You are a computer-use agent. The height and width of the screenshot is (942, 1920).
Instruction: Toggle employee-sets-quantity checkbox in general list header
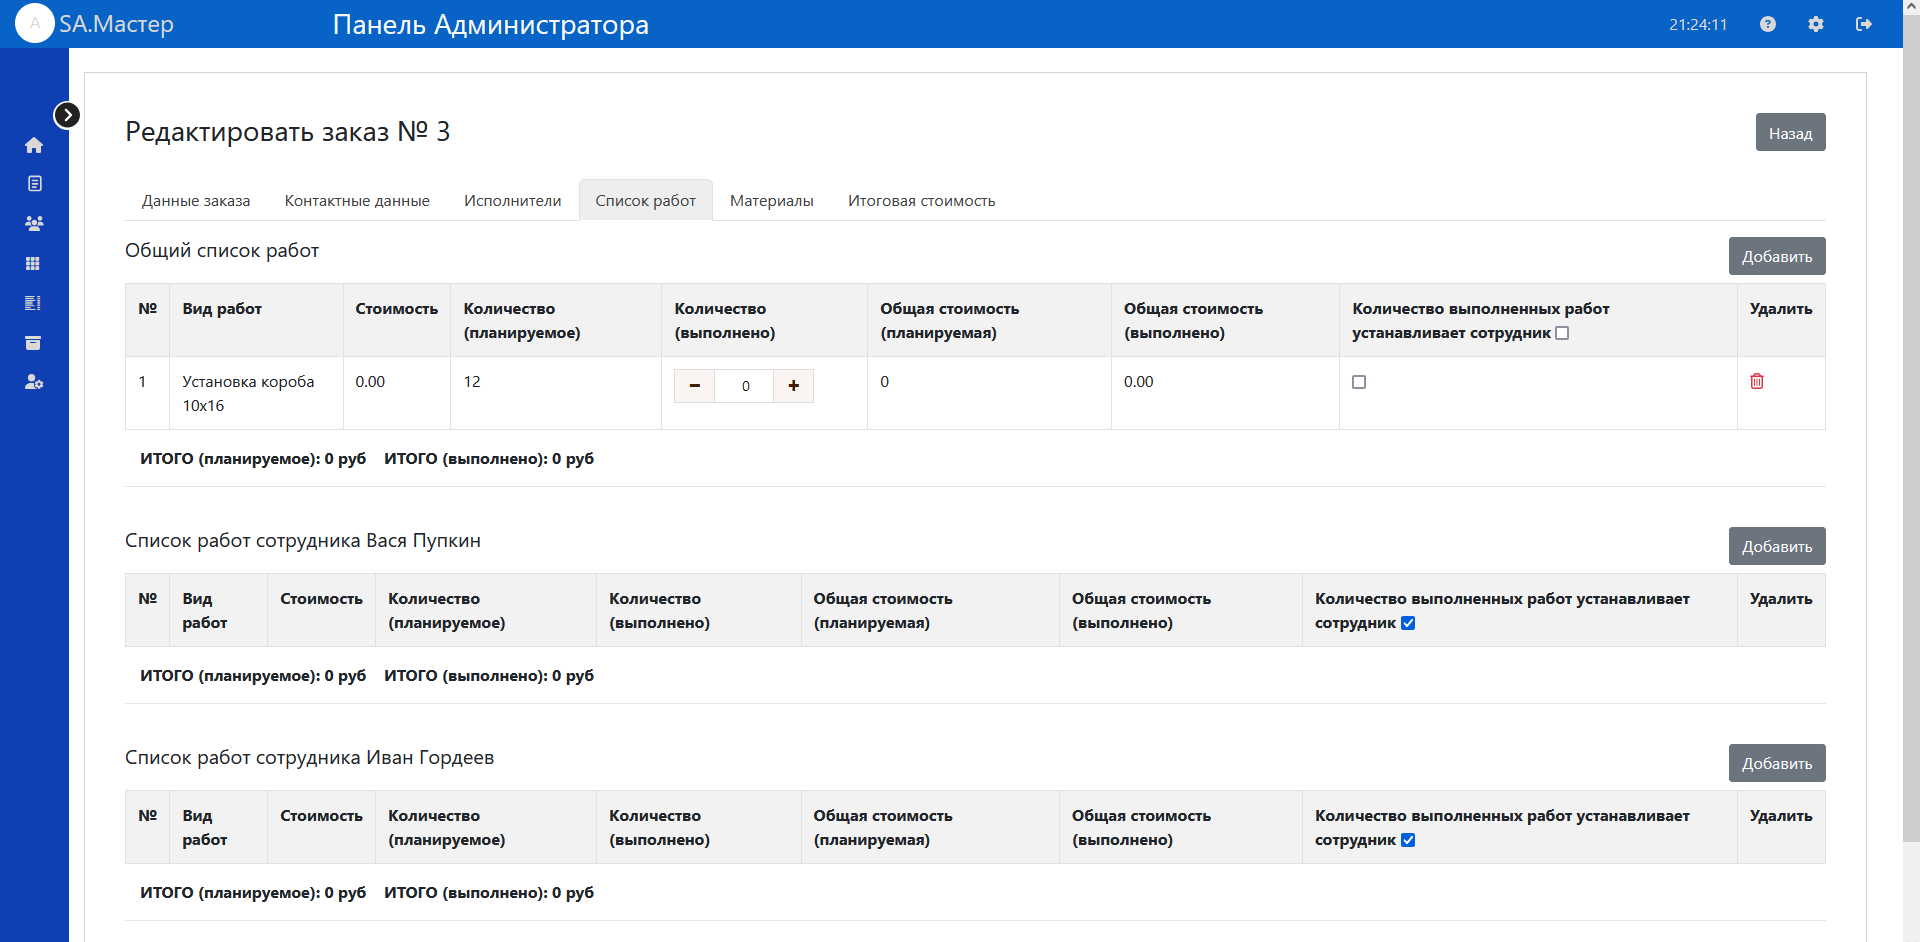click(1562, 333)
